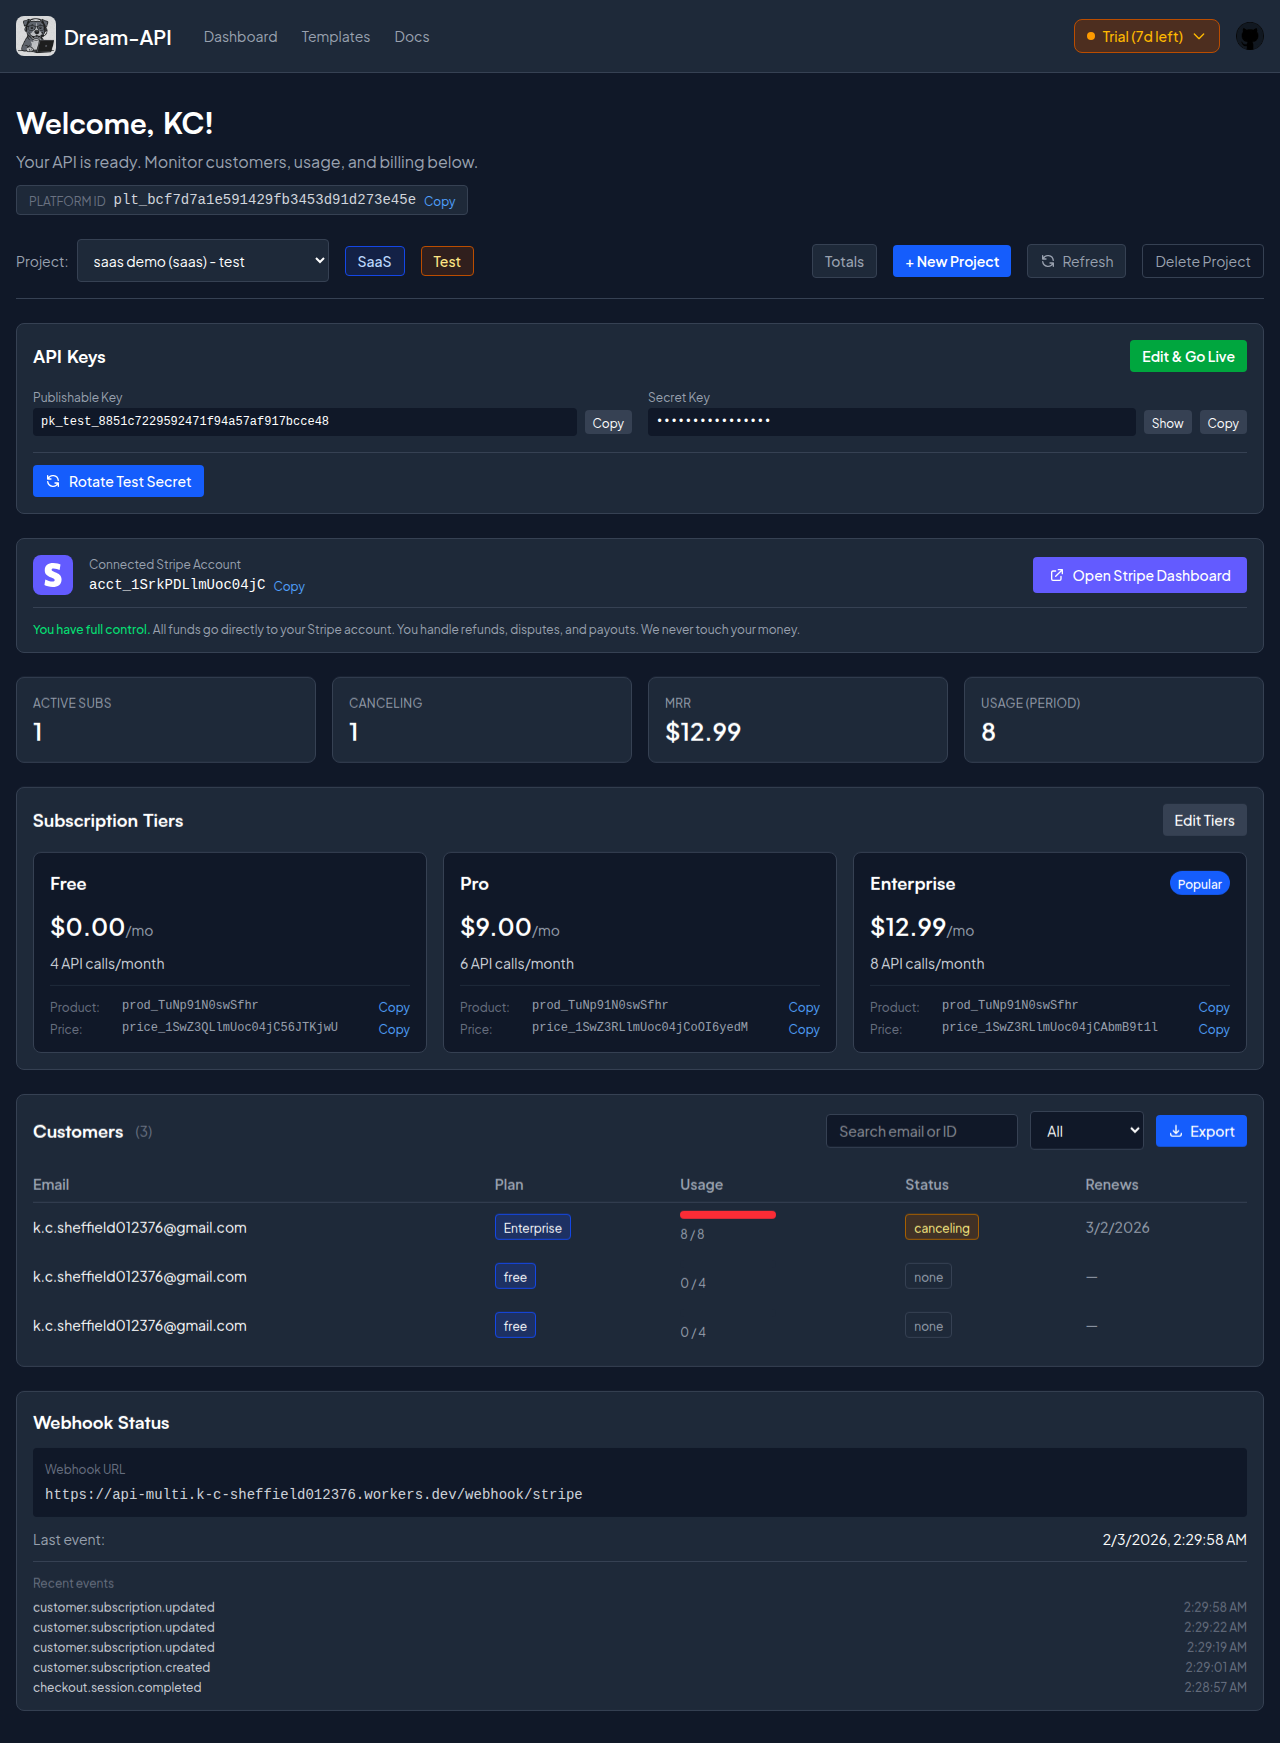The image size is (1280, 1743).
Task: Click the Usage column header
Action: 702,1184
